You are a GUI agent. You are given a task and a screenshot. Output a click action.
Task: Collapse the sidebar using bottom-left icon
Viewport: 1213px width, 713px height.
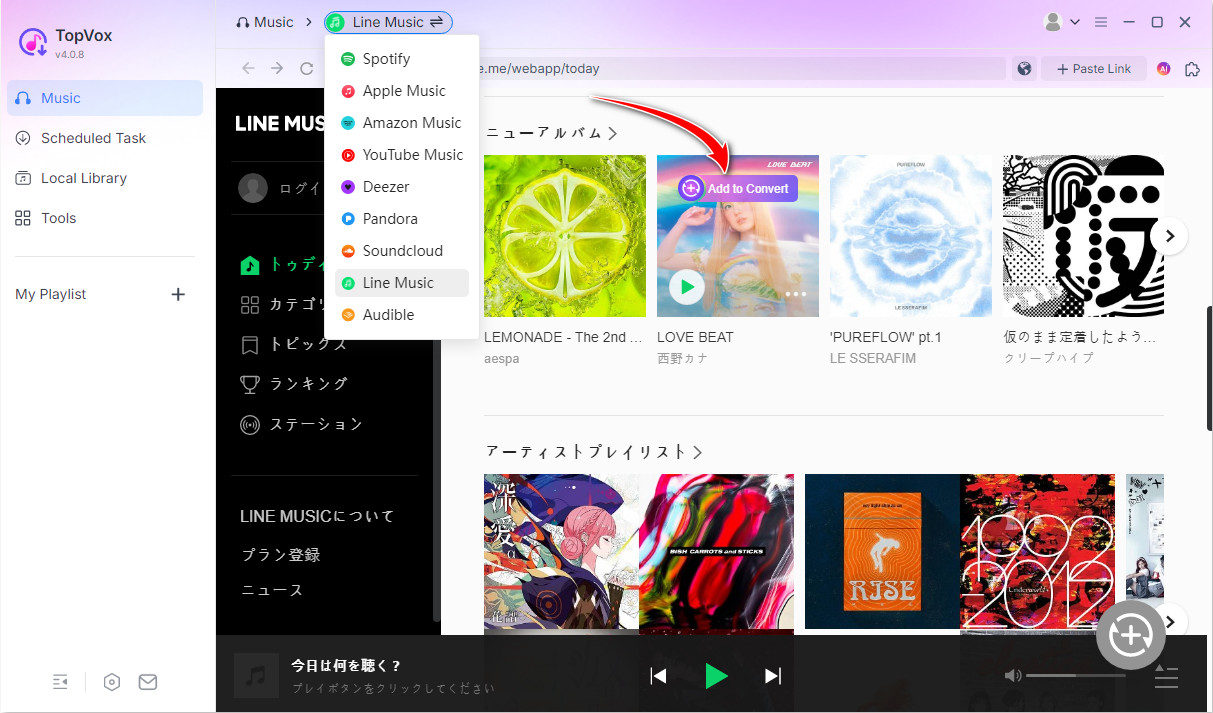pos(60,682)
